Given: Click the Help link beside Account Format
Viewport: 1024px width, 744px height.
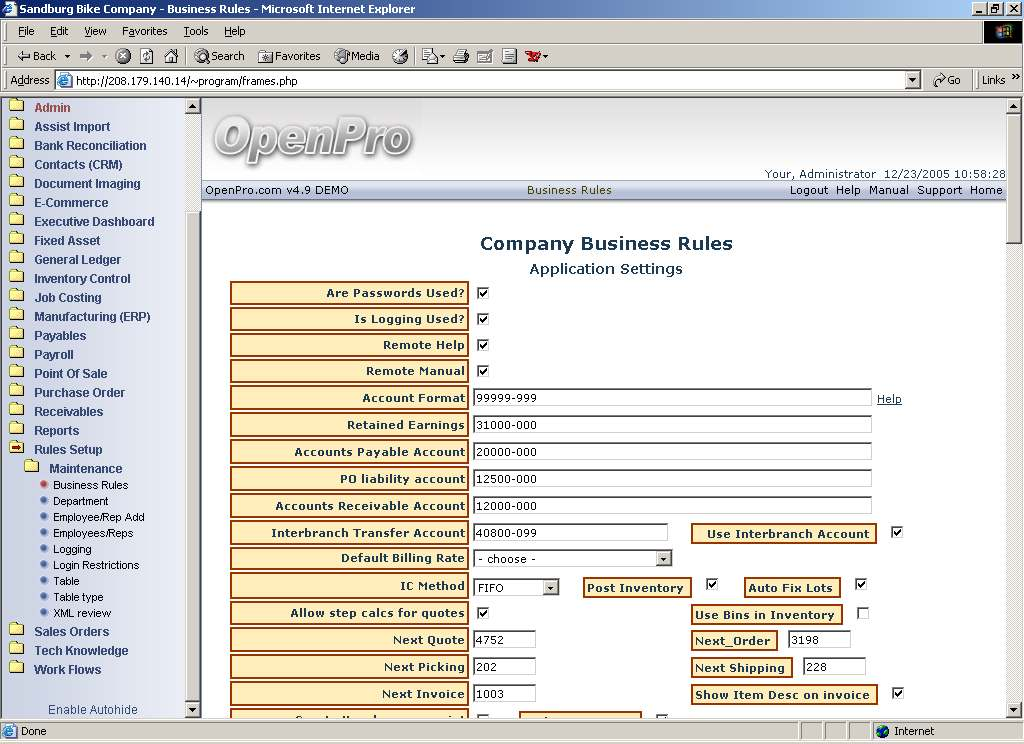Looking at the screenshot, I should pos(889,399).
